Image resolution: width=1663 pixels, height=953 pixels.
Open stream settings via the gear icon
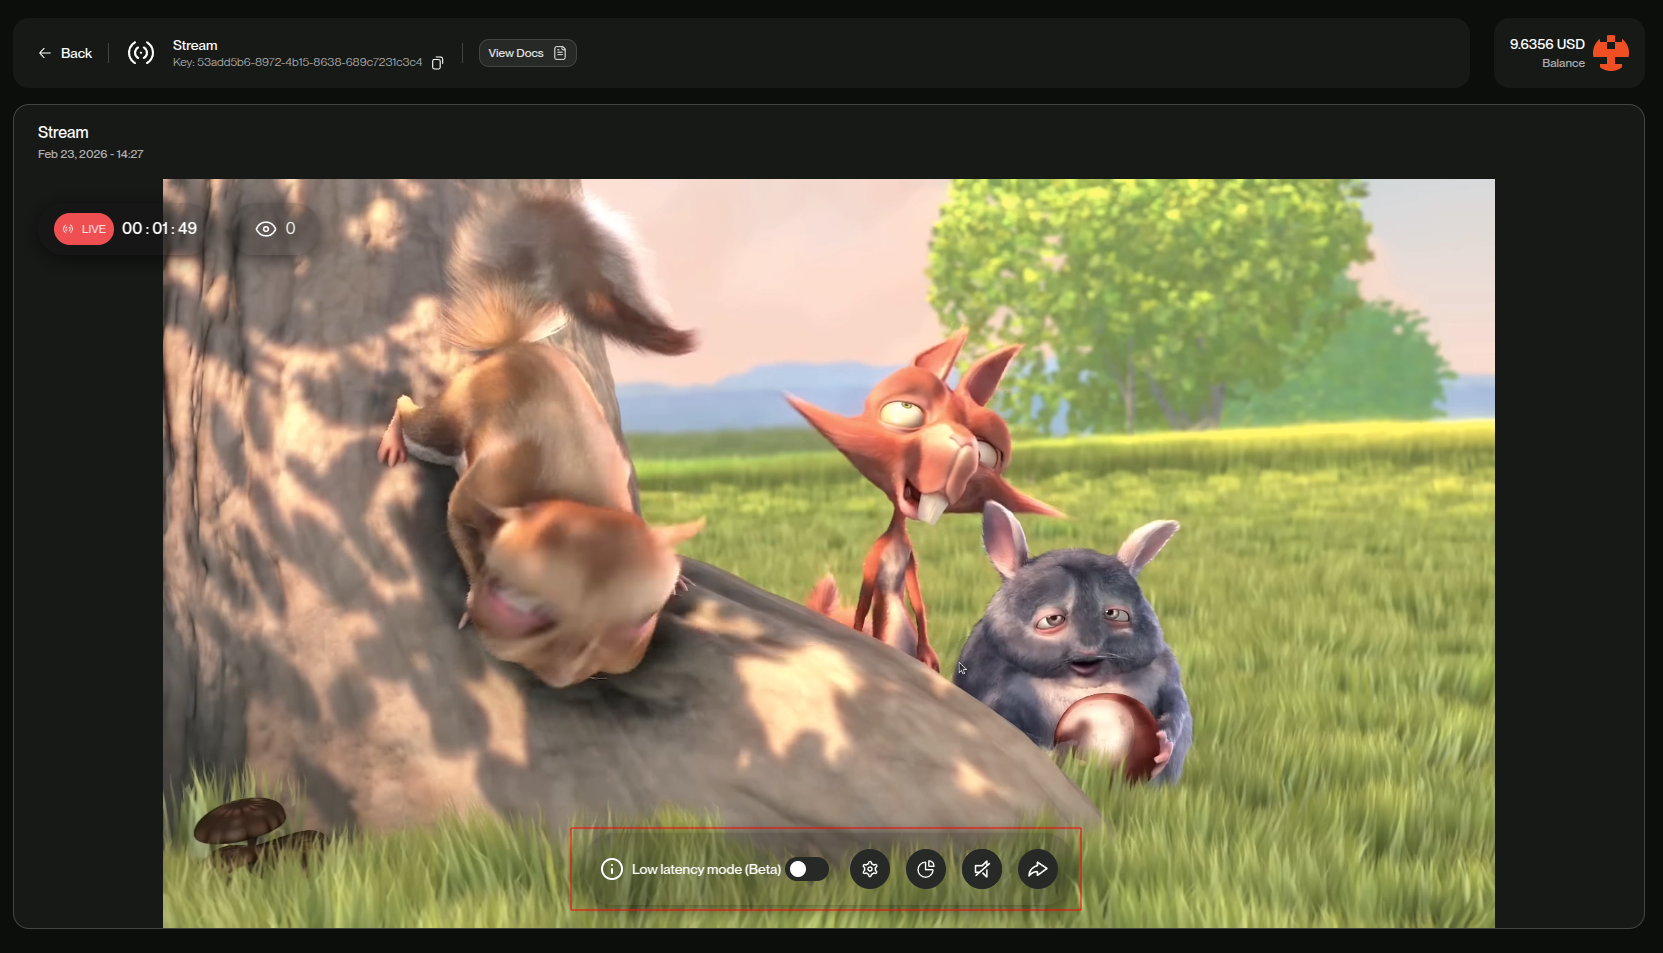[x=869, y=869]
